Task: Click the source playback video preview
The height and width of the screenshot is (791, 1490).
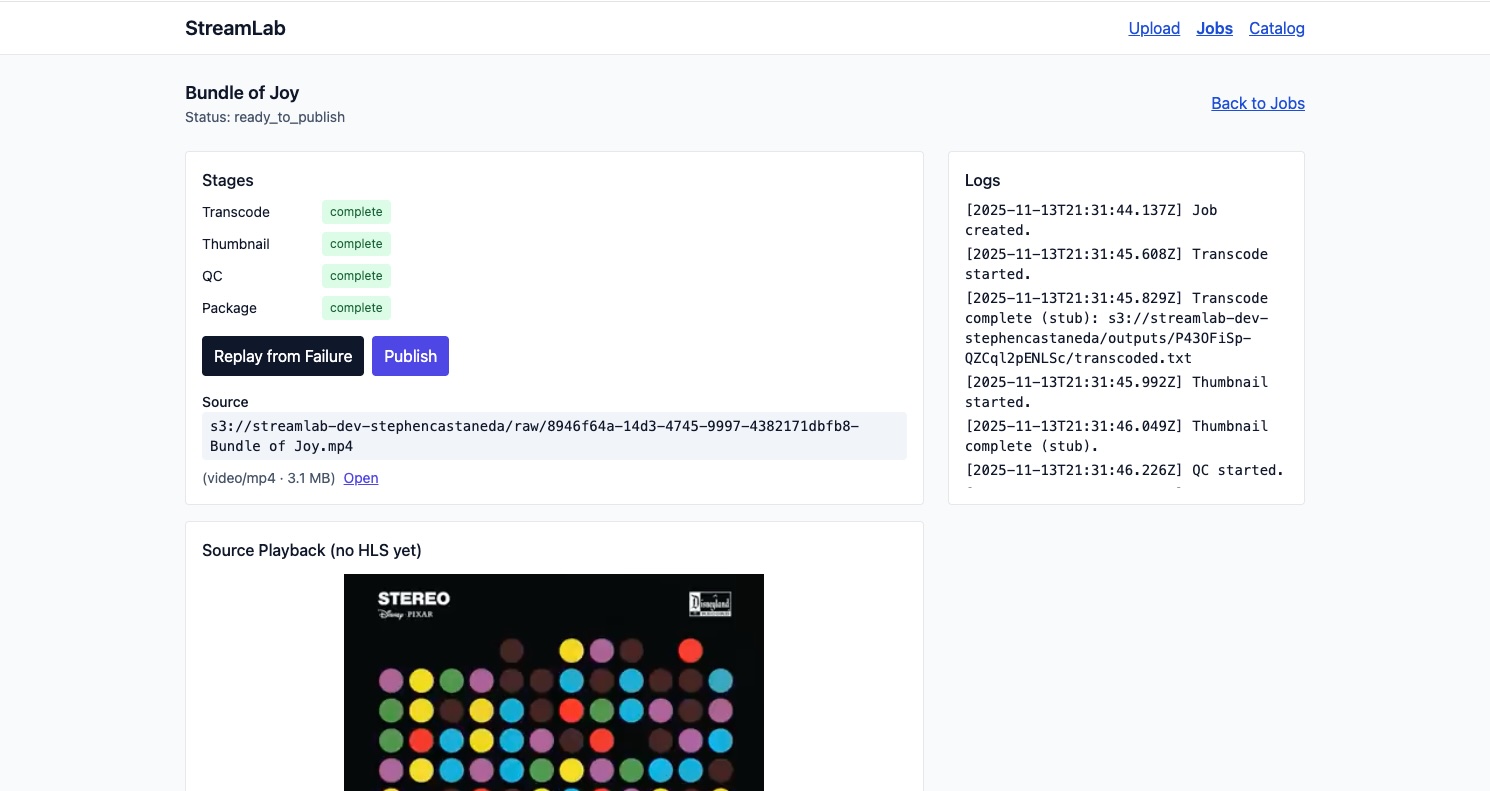Action: click(x=553, y=690)
